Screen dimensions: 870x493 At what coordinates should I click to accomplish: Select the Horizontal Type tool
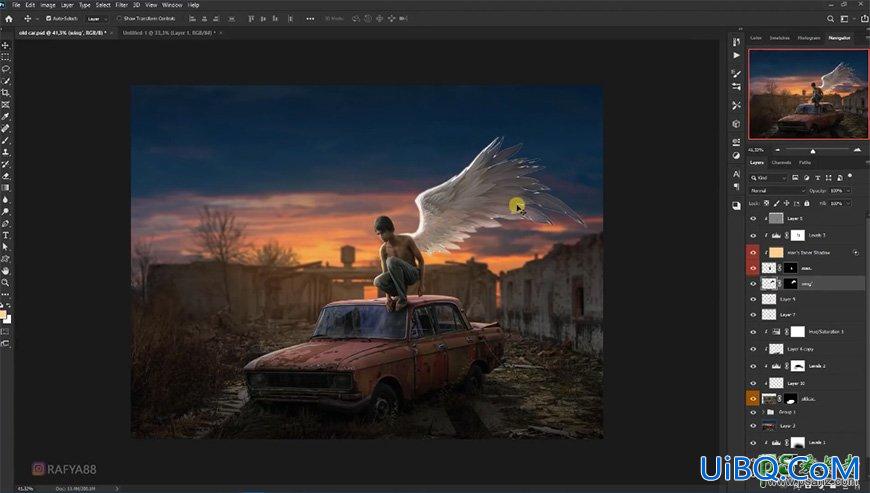(x=6, y=235)
